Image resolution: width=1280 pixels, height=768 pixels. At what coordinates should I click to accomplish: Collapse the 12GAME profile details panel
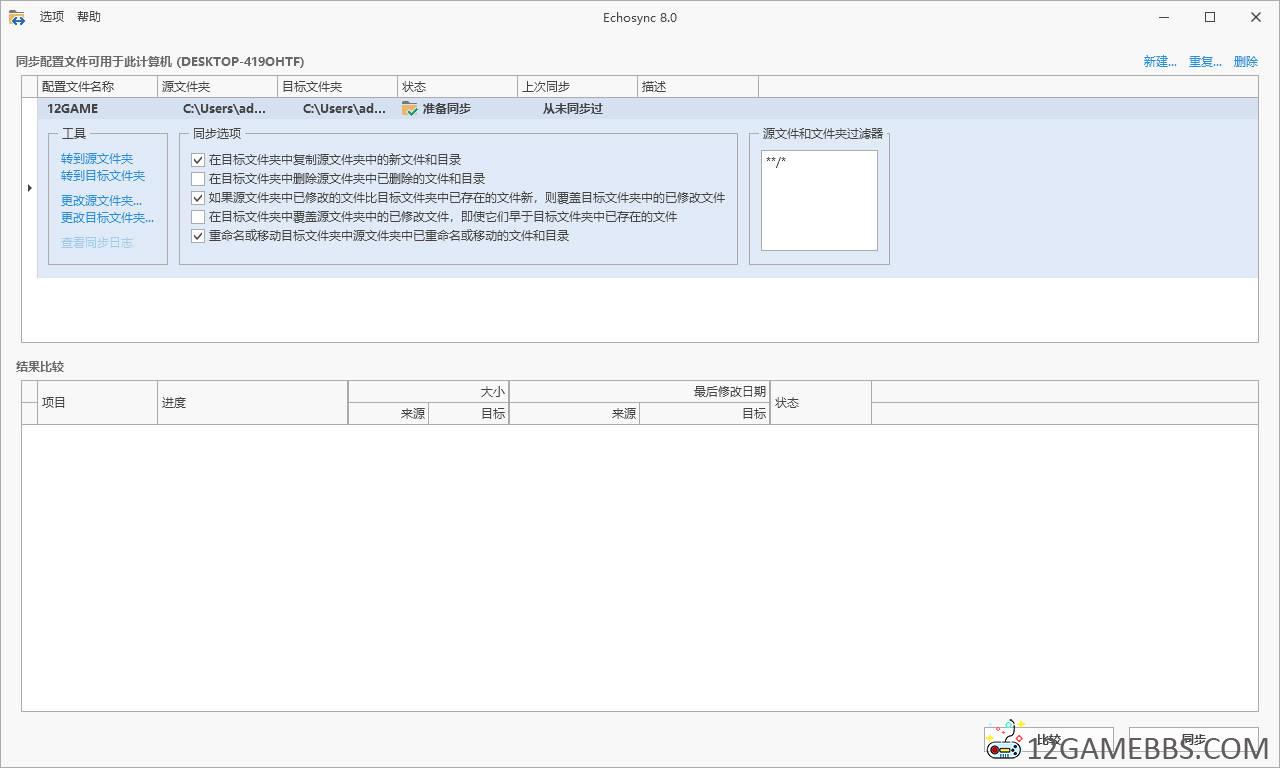point(29,187)
